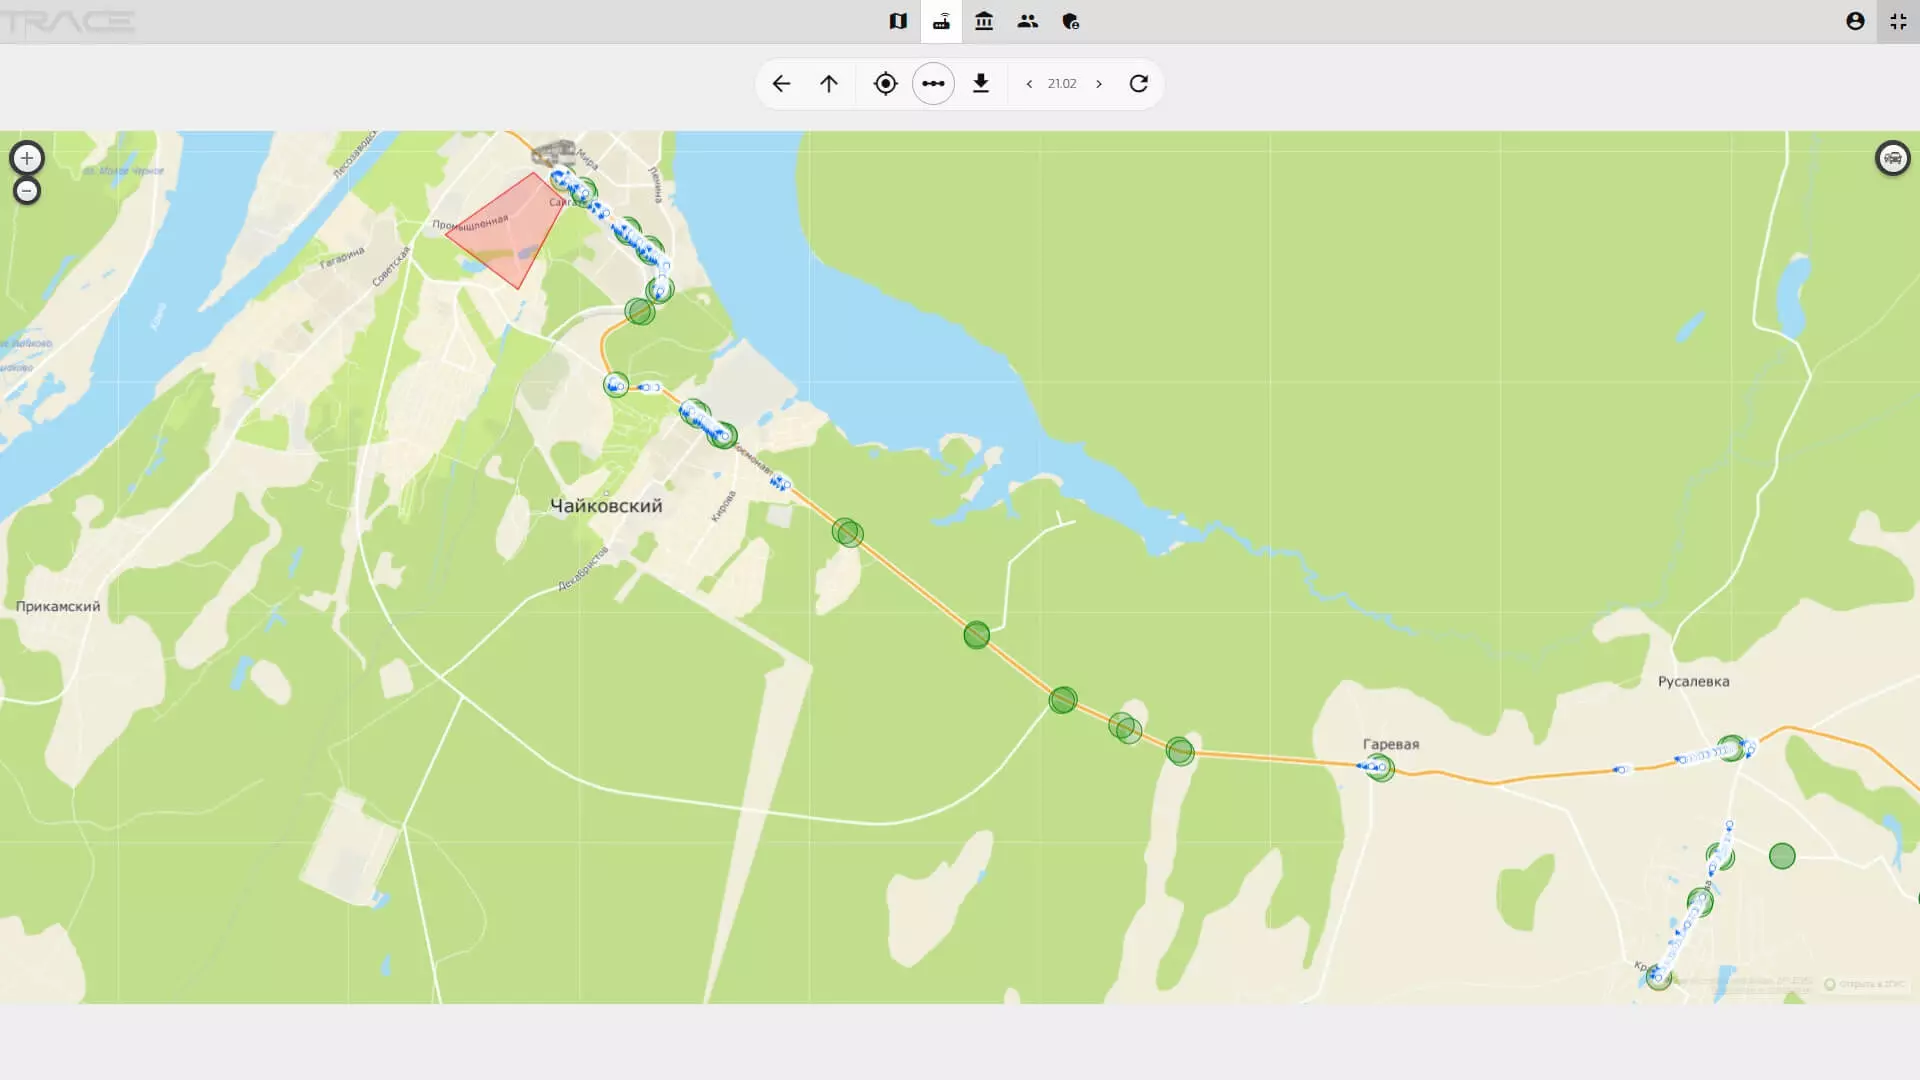
Task: Exit fullscreen mode
Action: (1898, 21)
